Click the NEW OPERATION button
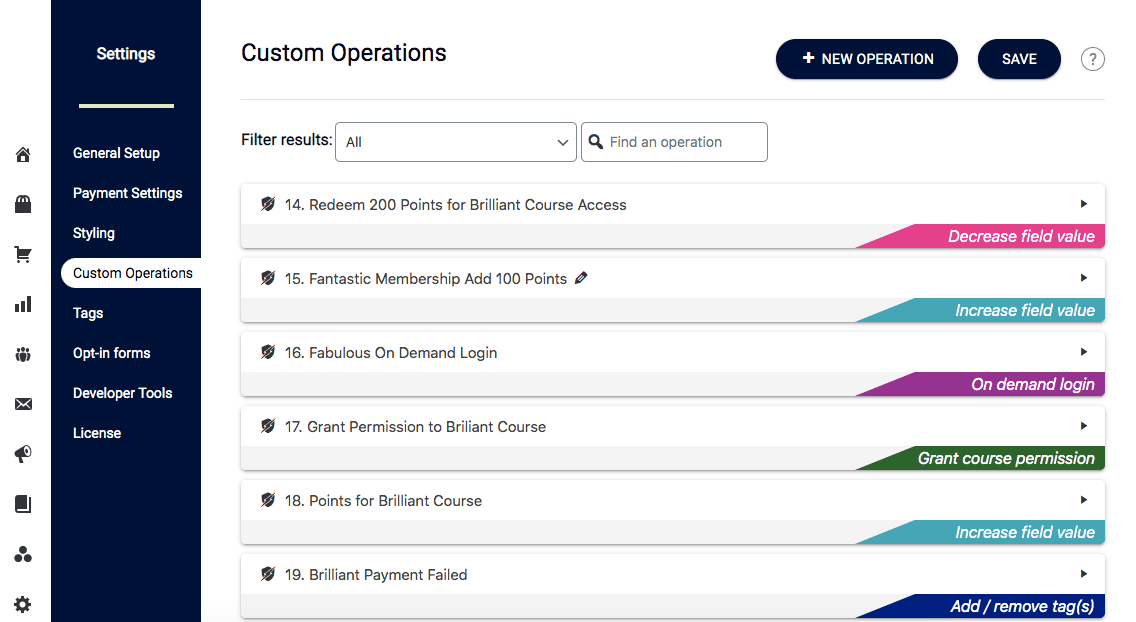Viewport: 1136px width, 622px height. coord(866,59)
